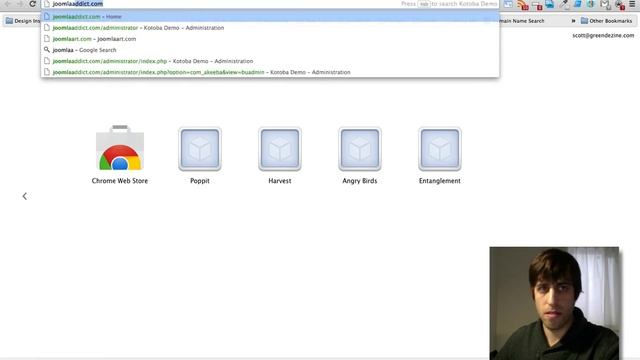Open the Gmail checker extension icon

click(605, 4)
